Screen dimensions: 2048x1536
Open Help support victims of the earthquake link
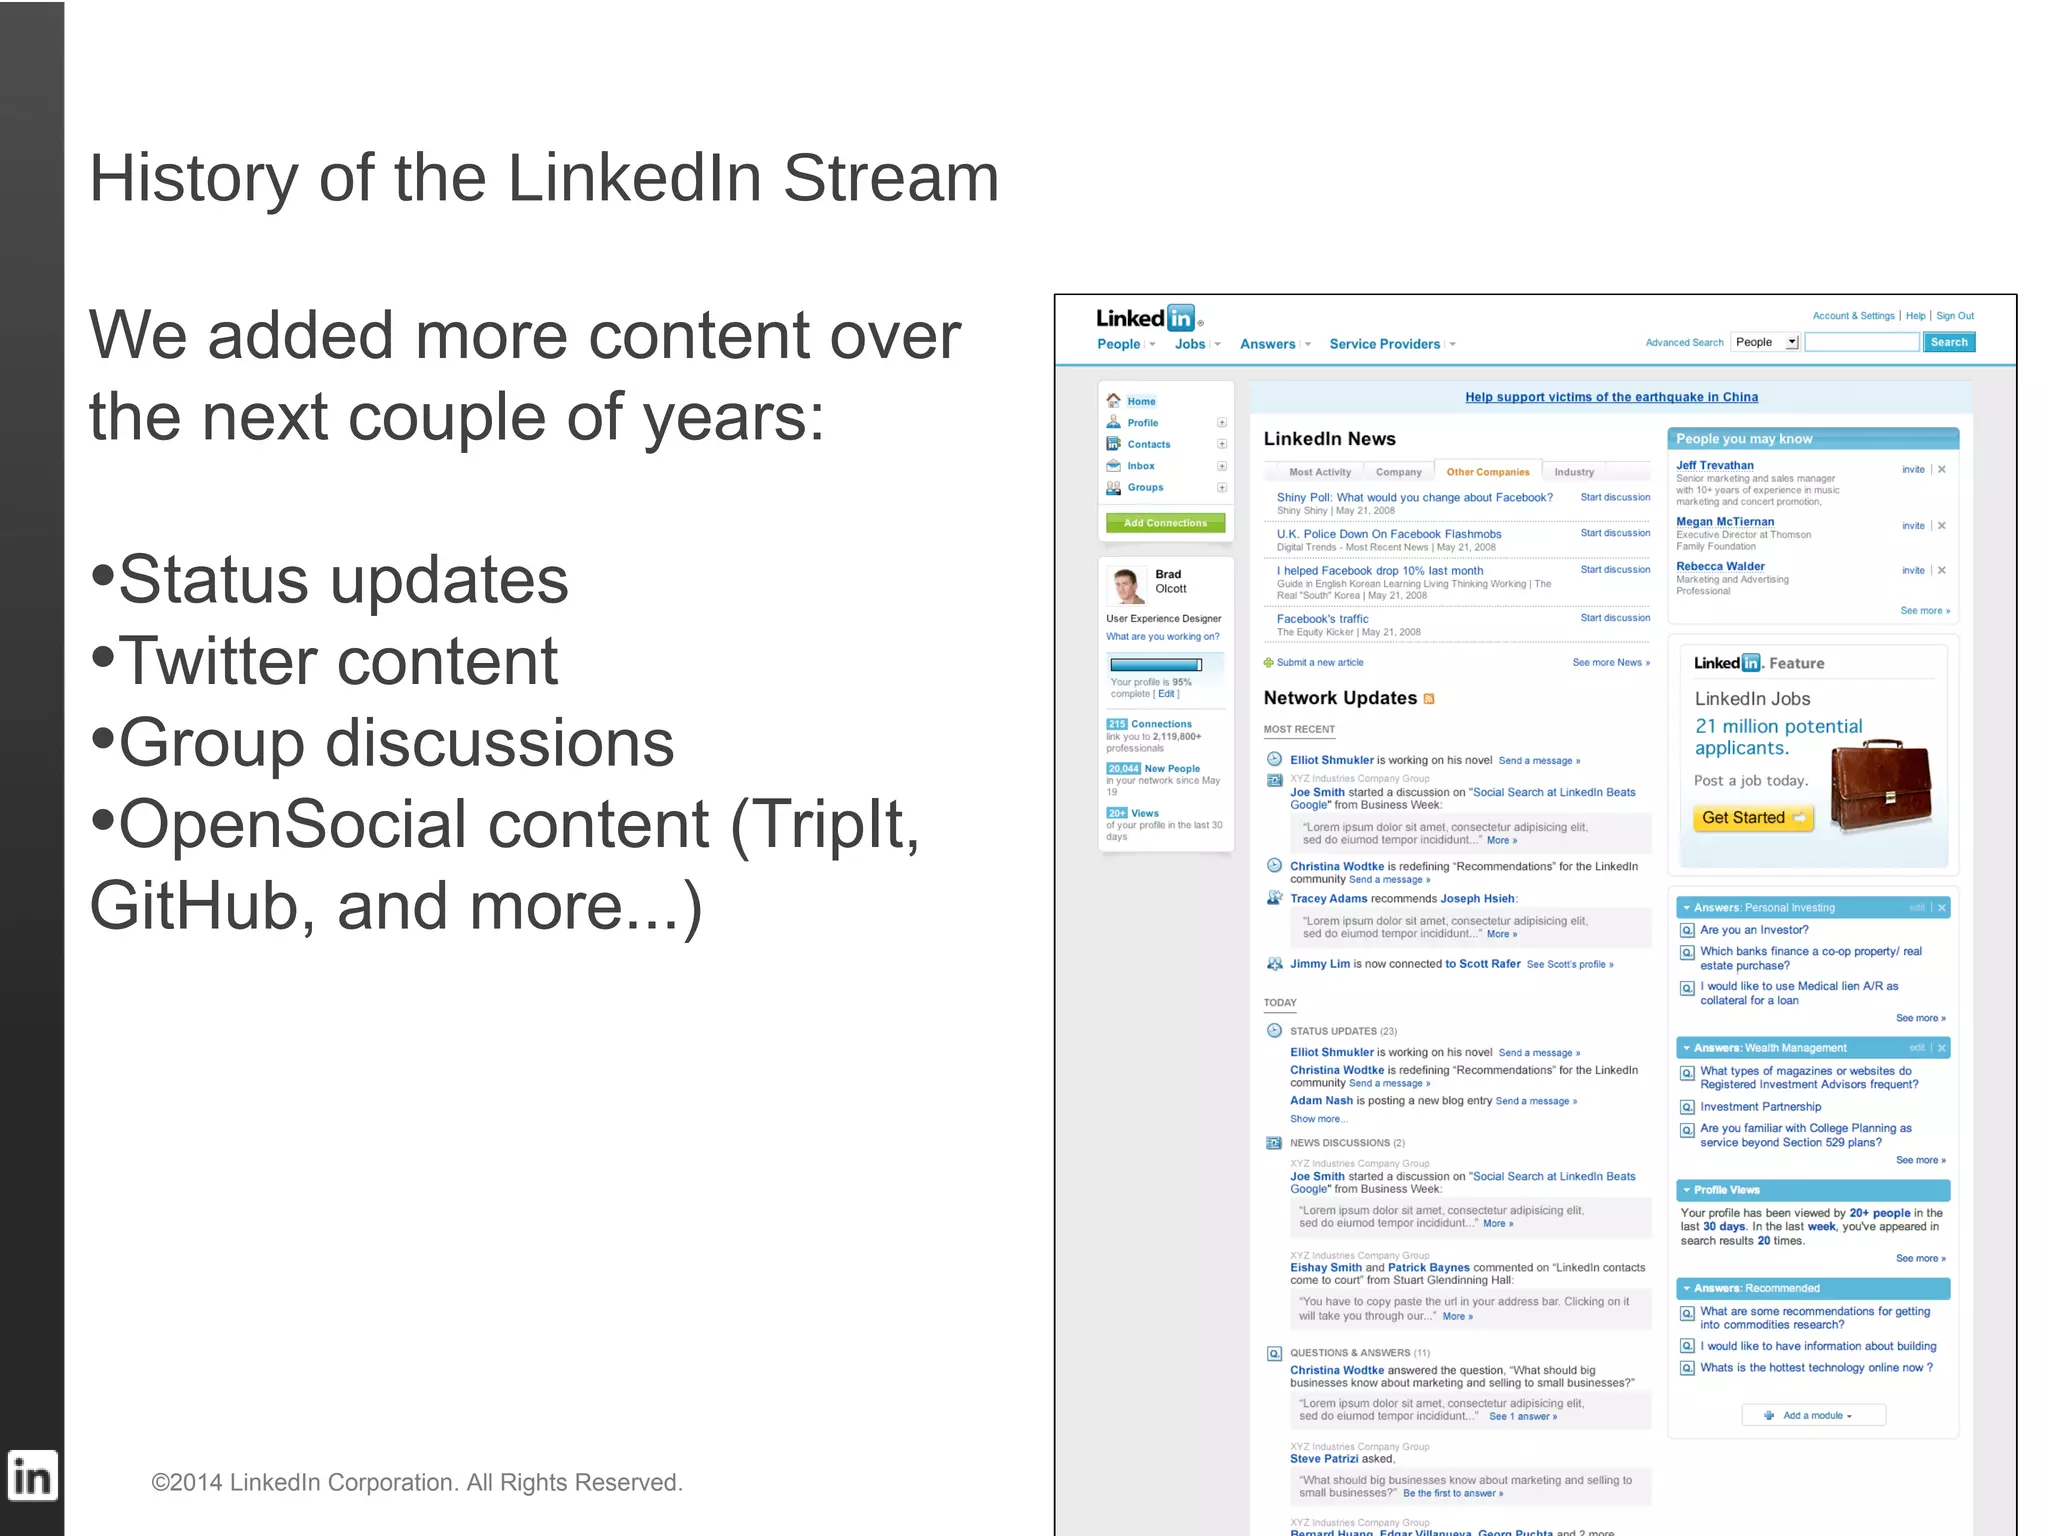click(x=1611, y=397)
